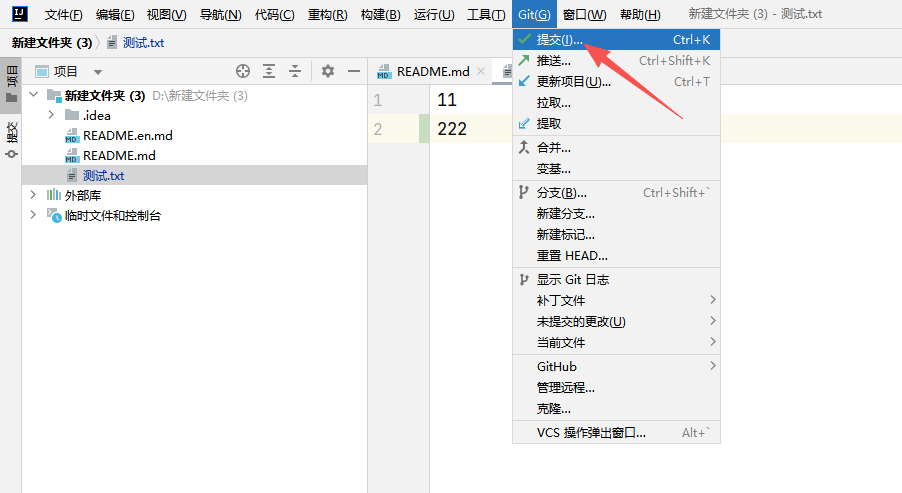Open the 项目 view dropdown arrow

(x=98, y=72)
